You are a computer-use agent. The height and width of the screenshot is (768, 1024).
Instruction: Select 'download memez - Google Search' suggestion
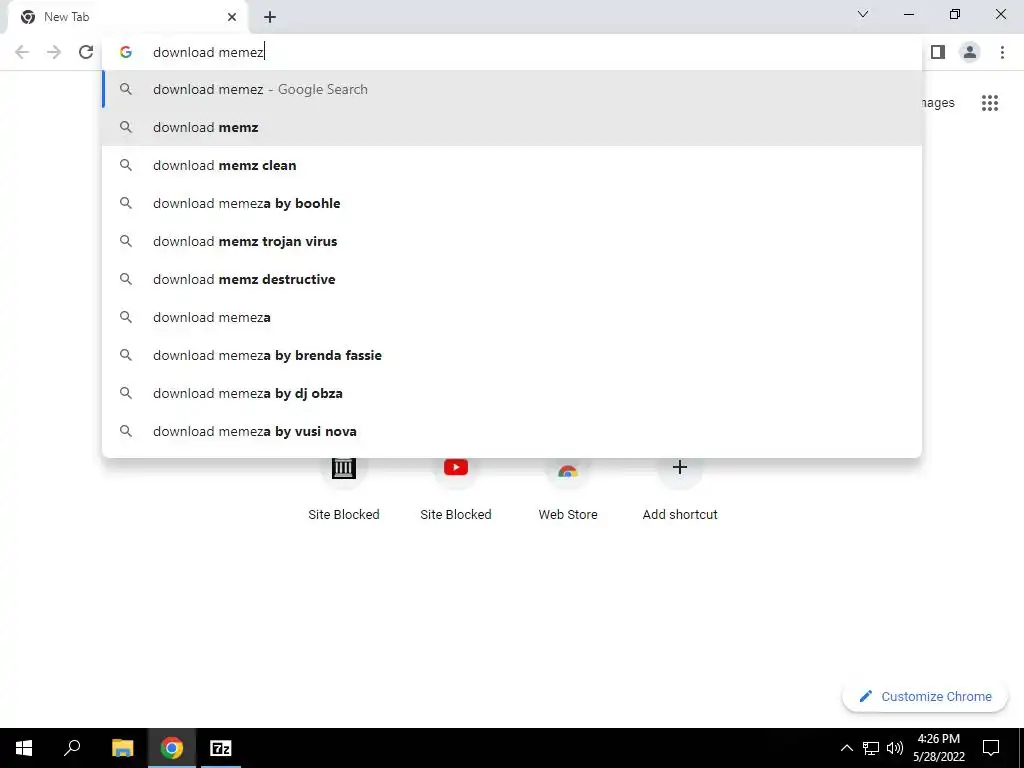[512, 89]
